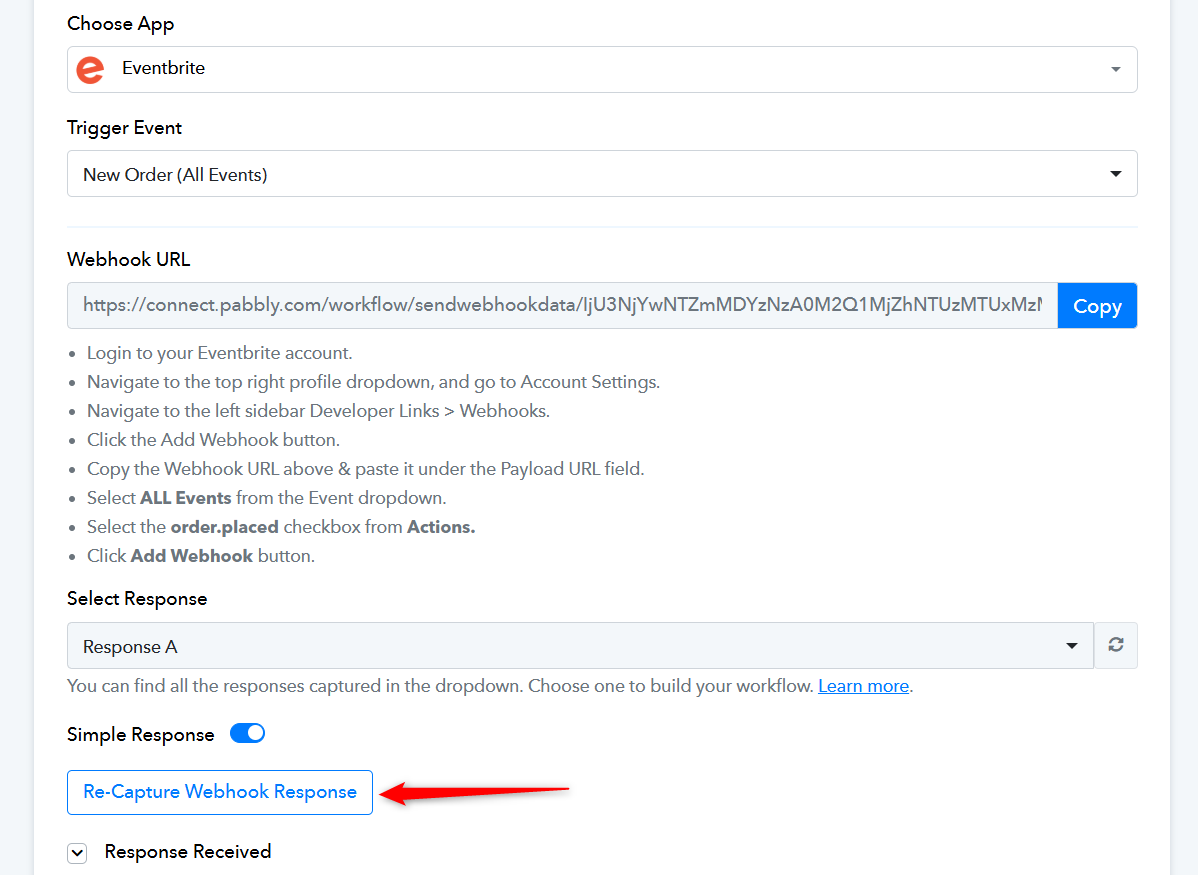
Task: Click the Response Received chevron icon
Action: click(77, 853)
